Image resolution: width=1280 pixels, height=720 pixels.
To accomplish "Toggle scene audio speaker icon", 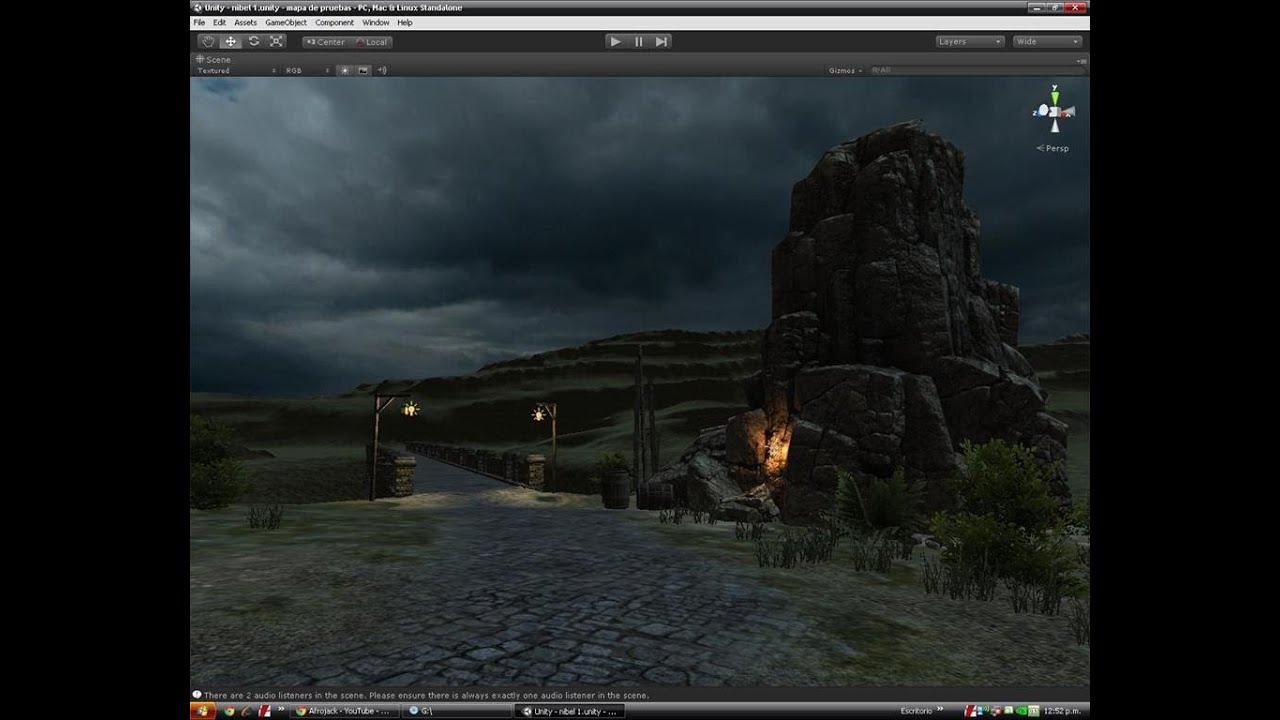I will pos(382,71).
